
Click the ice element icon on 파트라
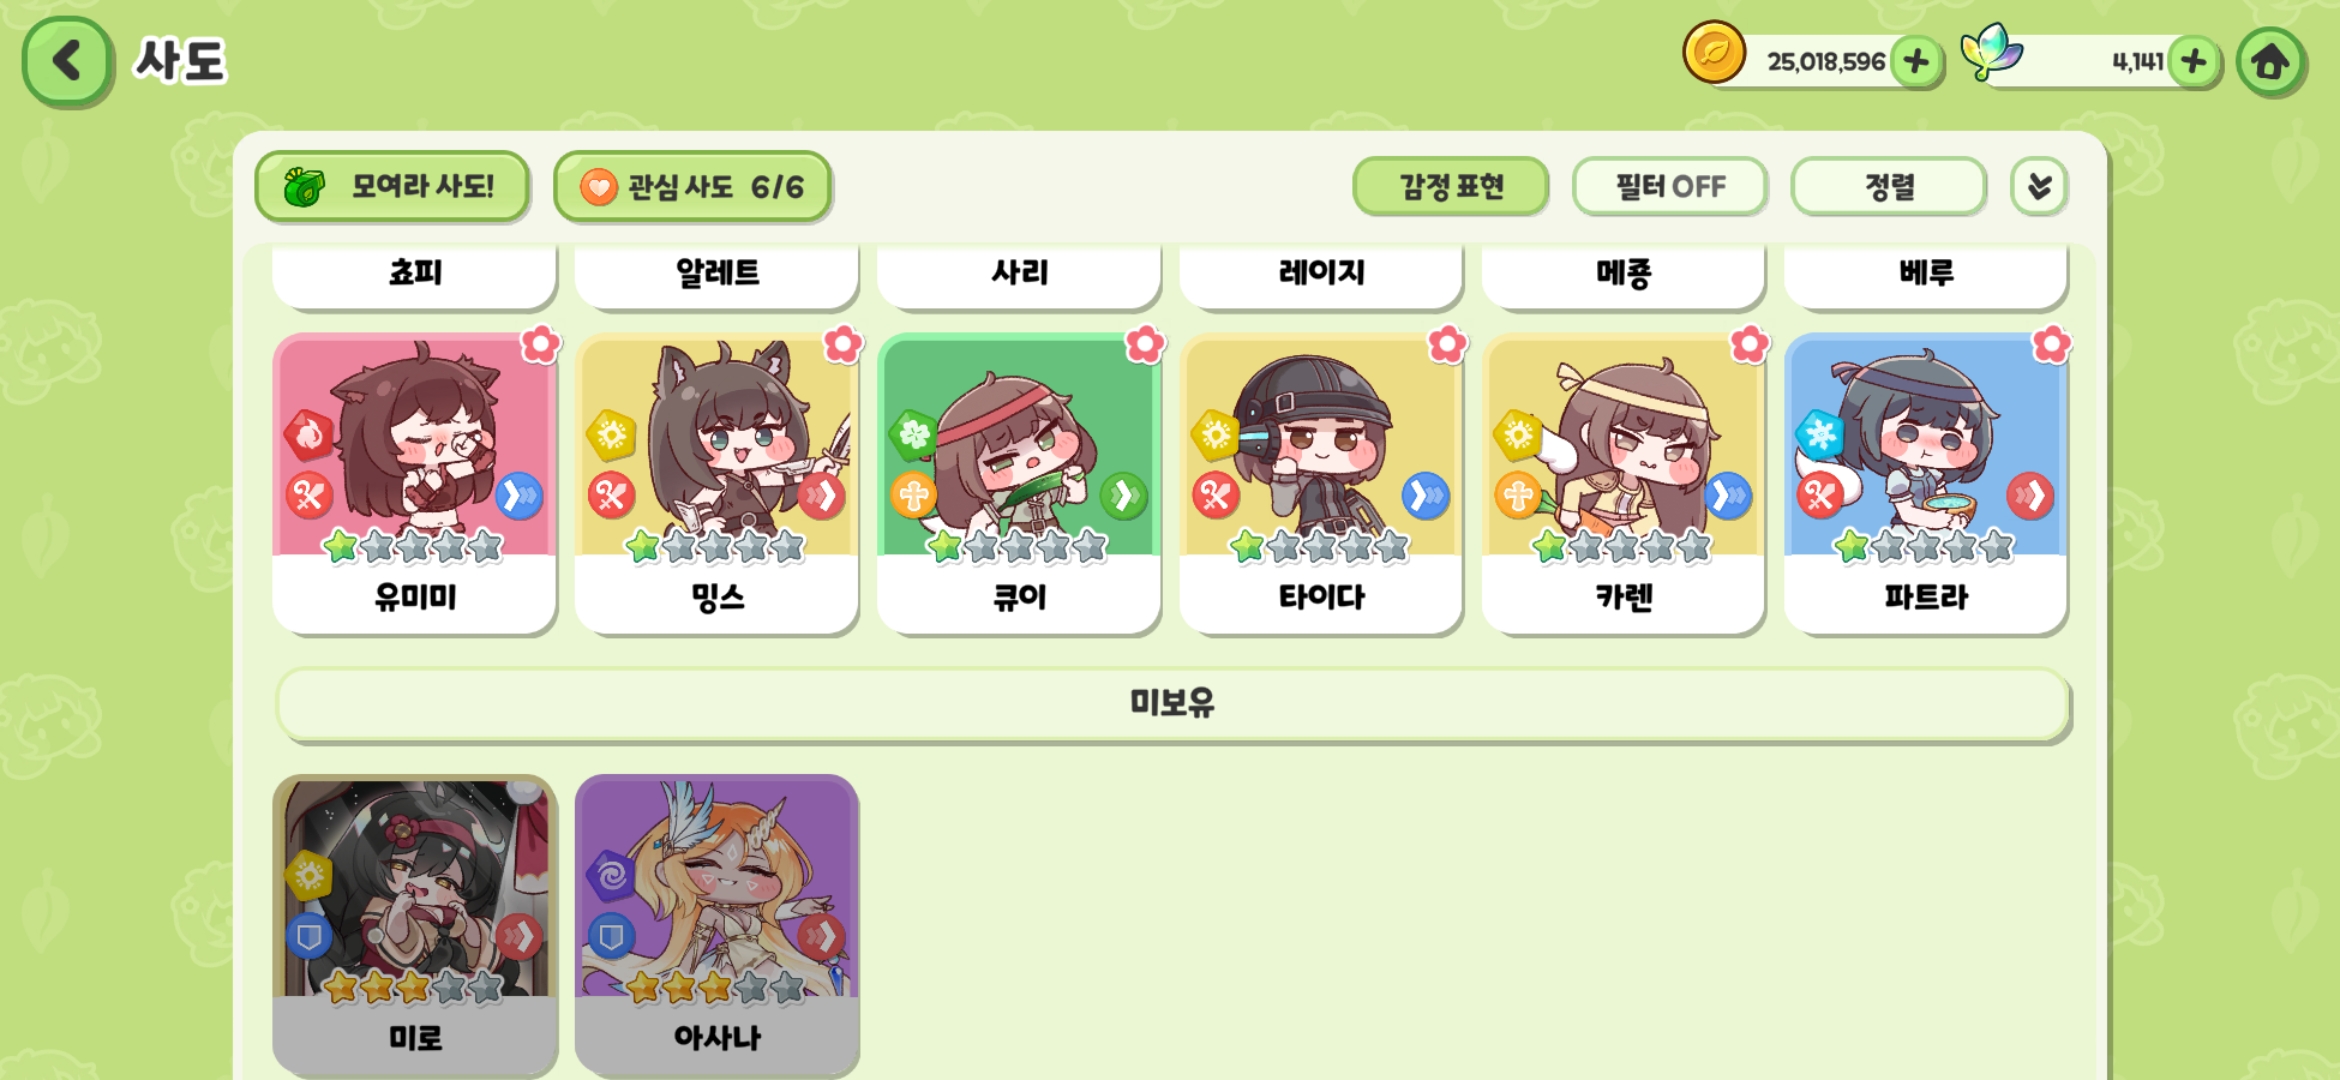1819,435
